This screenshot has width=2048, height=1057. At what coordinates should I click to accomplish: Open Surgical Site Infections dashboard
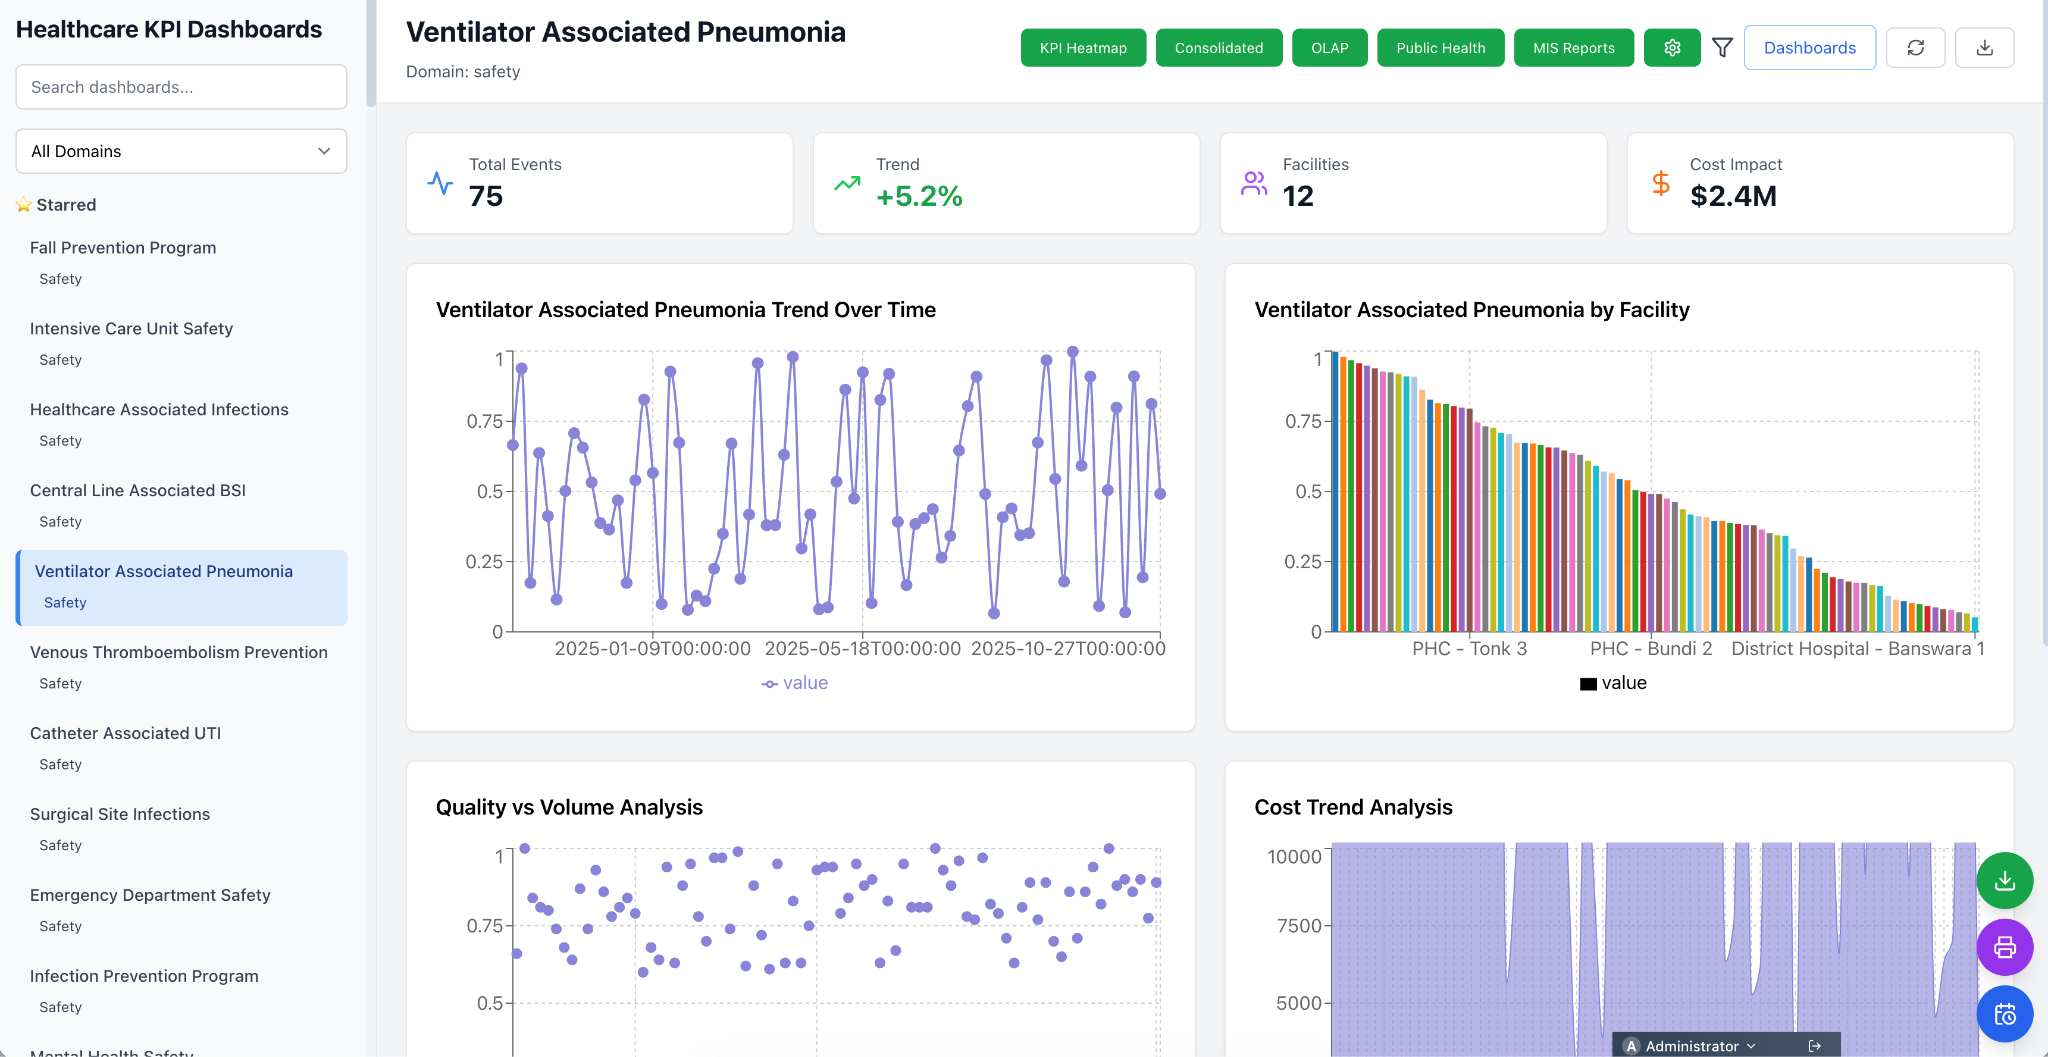click(x=181, y=830)
